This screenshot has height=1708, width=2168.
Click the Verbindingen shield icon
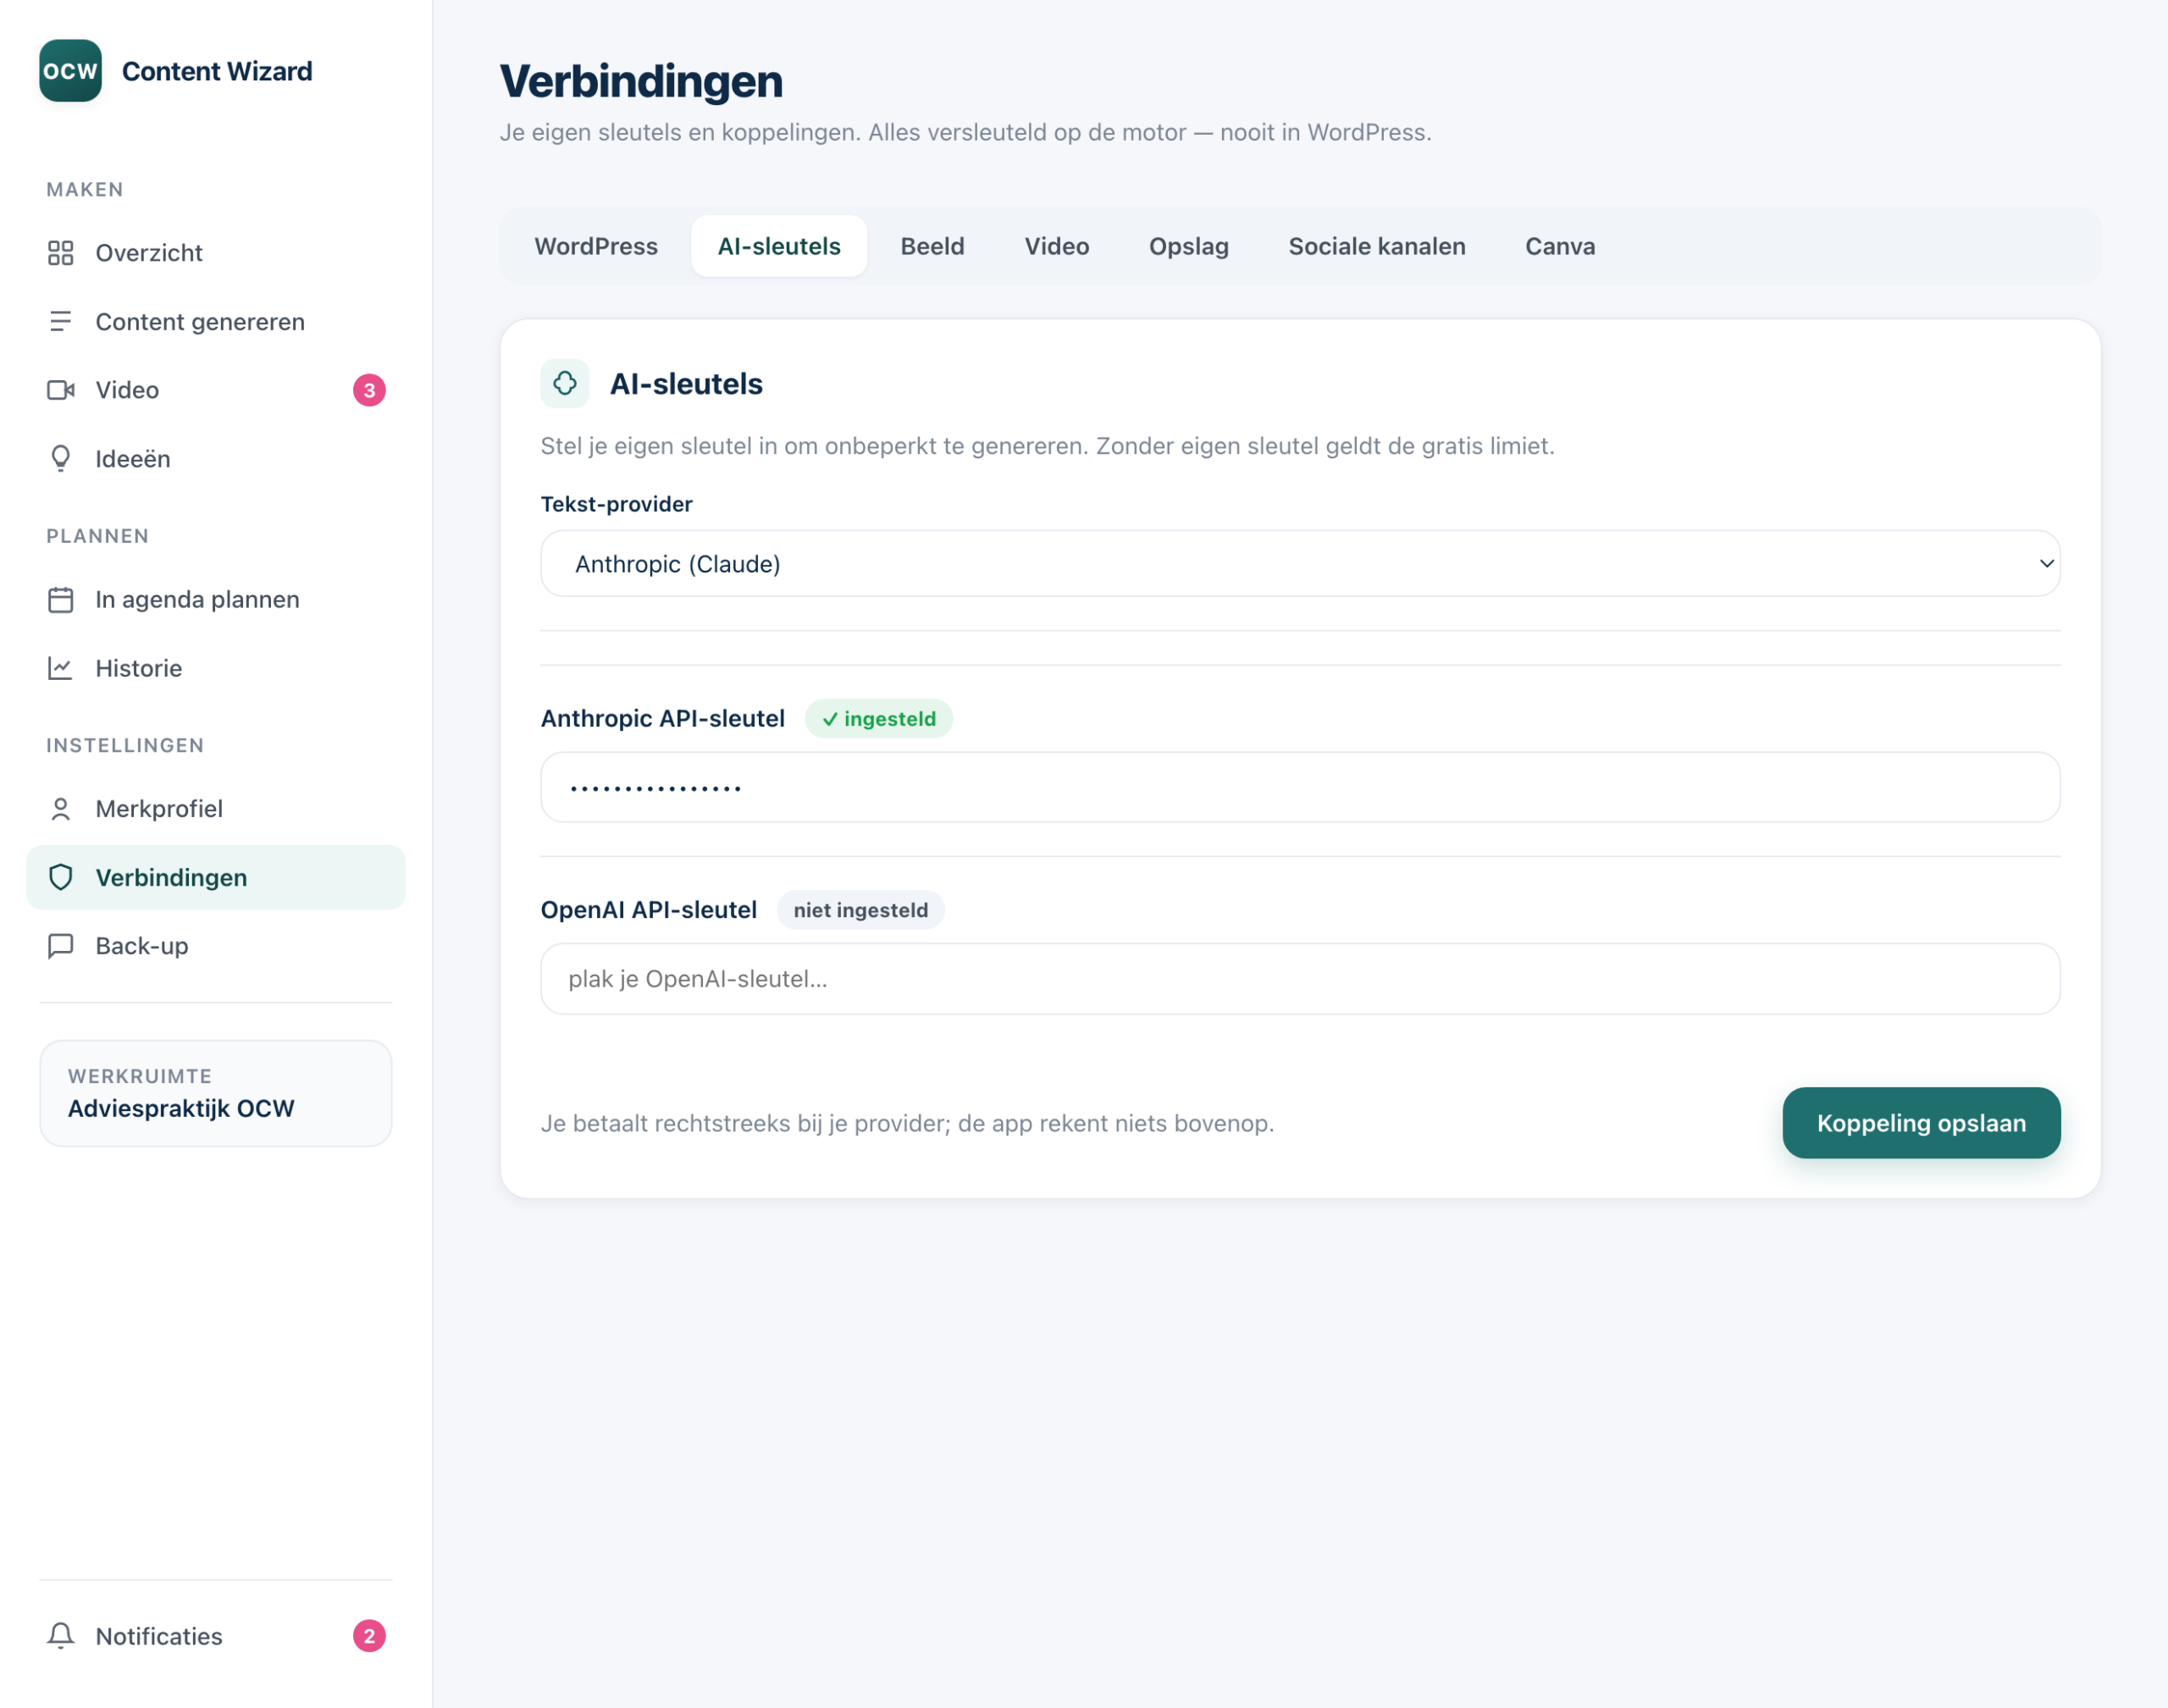pyautogui.click(x=61, y=877)
